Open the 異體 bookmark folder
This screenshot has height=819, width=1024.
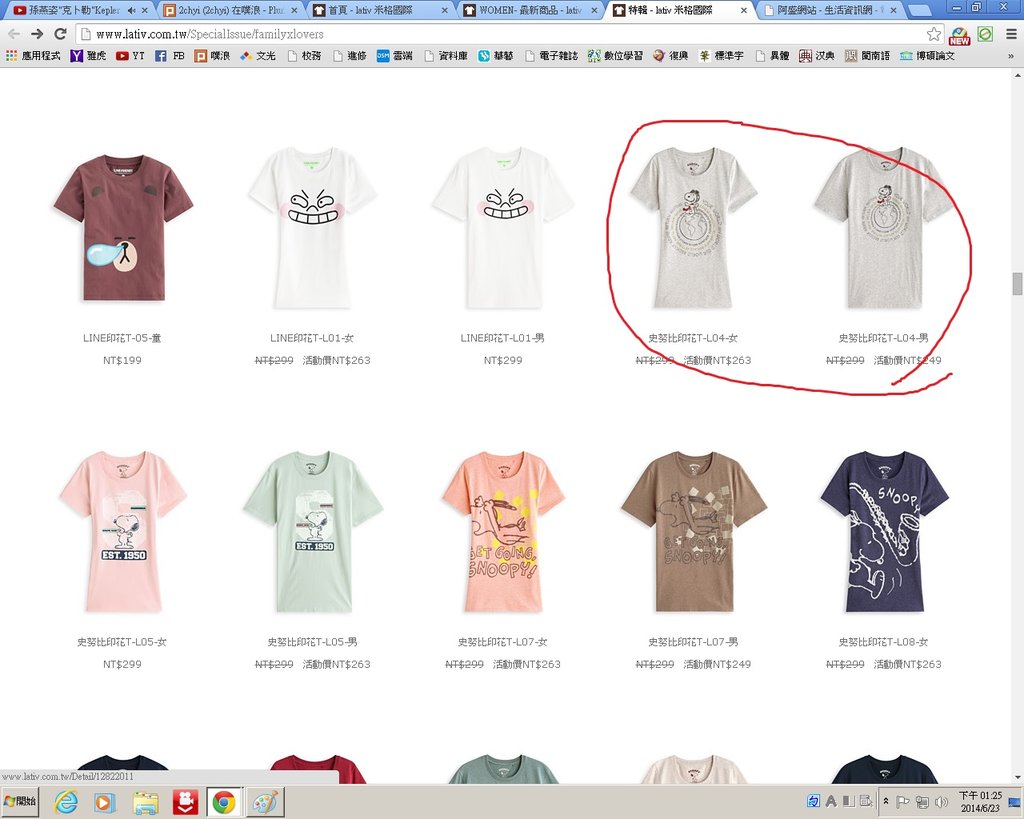point(771,56)
